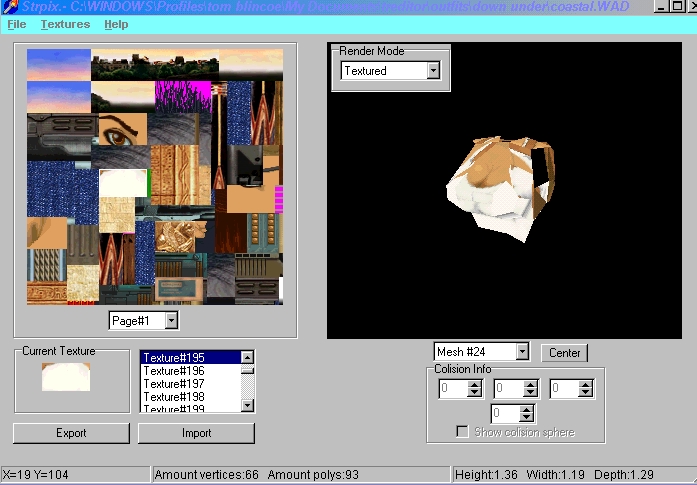Open the Textures menu

(65, 24)
